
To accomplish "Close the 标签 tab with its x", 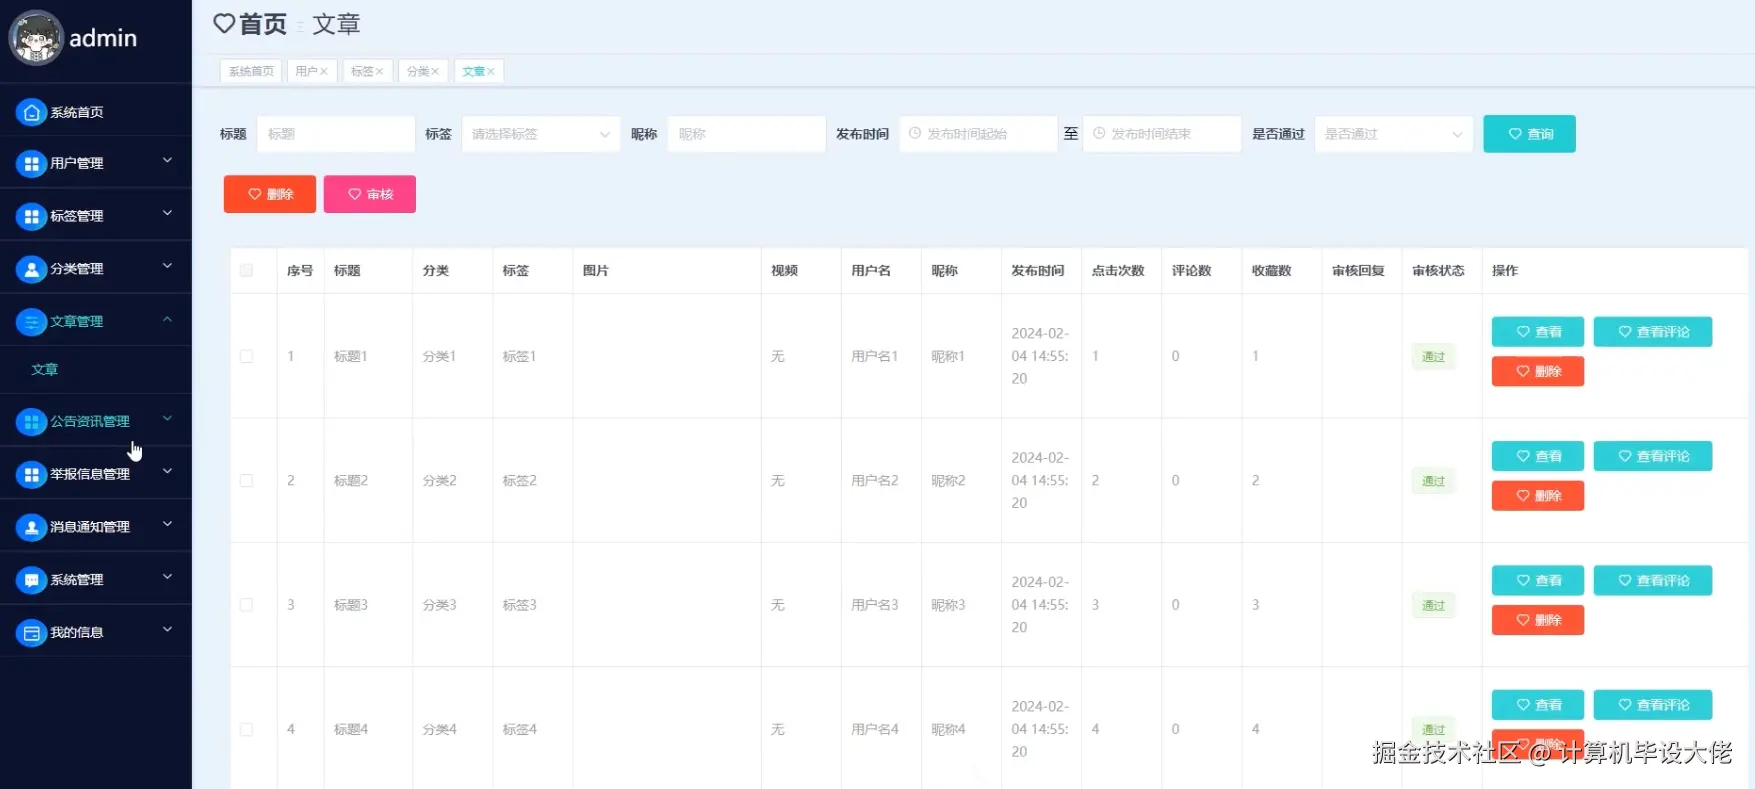I will [x=380, y=72].
